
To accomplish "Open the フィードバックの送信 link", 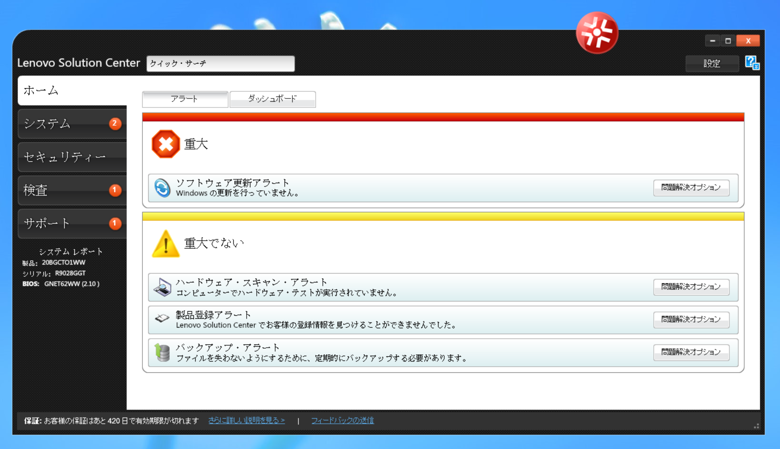I will click(342, 421).
